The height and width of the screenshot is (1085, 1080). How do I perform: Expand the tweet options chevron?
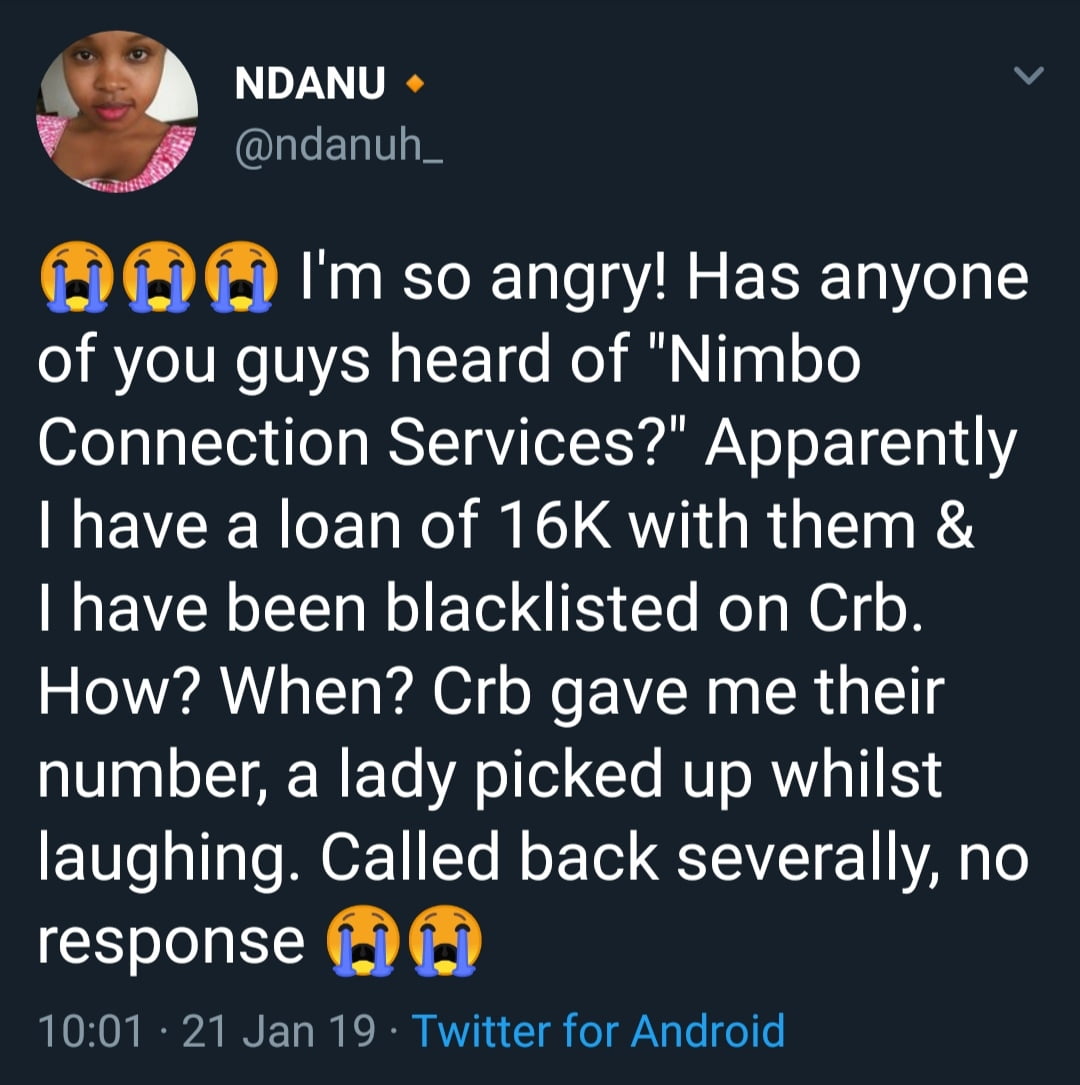1028,76
